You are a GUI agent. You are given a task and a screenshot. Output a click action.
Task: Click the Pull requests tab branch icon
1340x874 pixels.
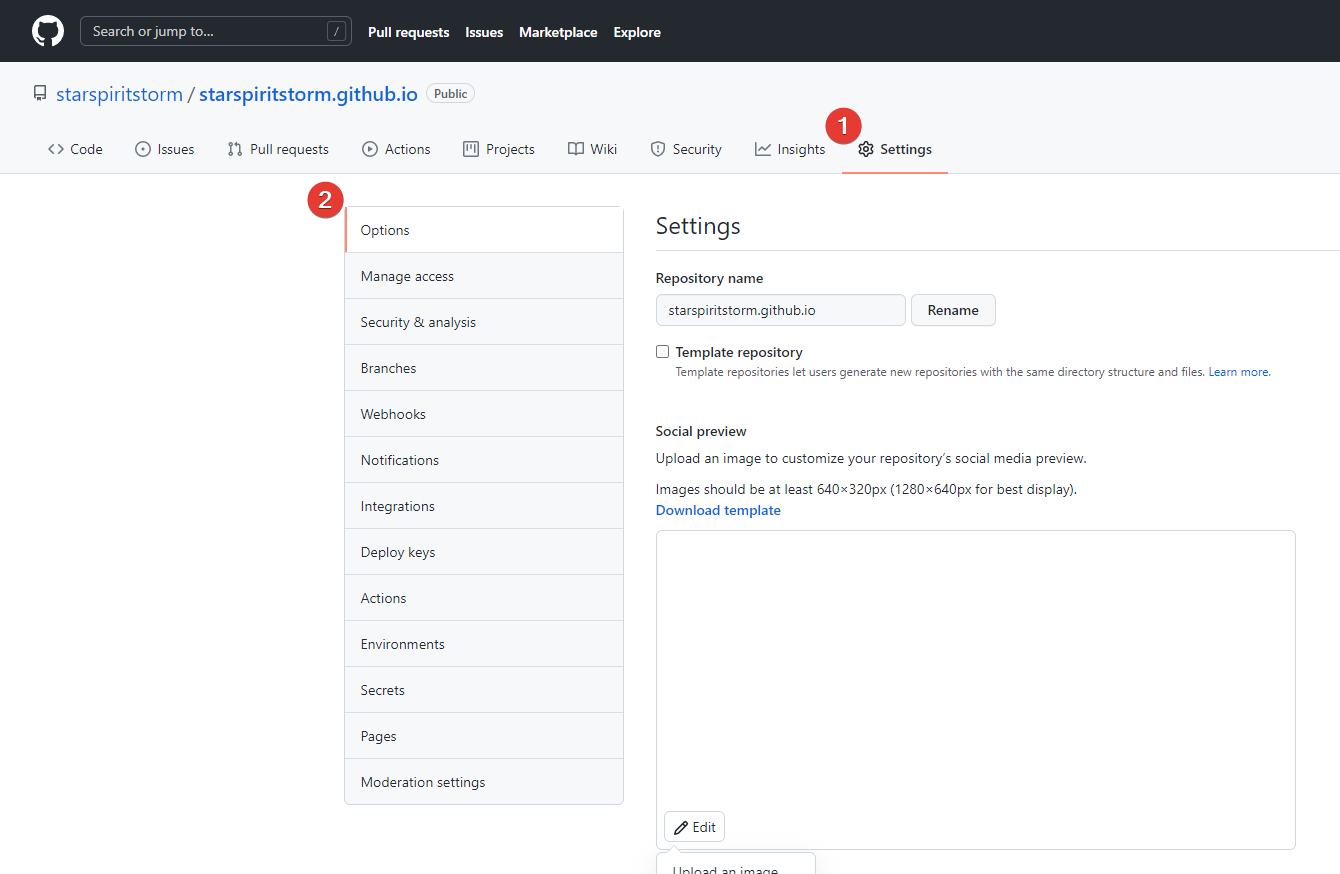(235, 149)
